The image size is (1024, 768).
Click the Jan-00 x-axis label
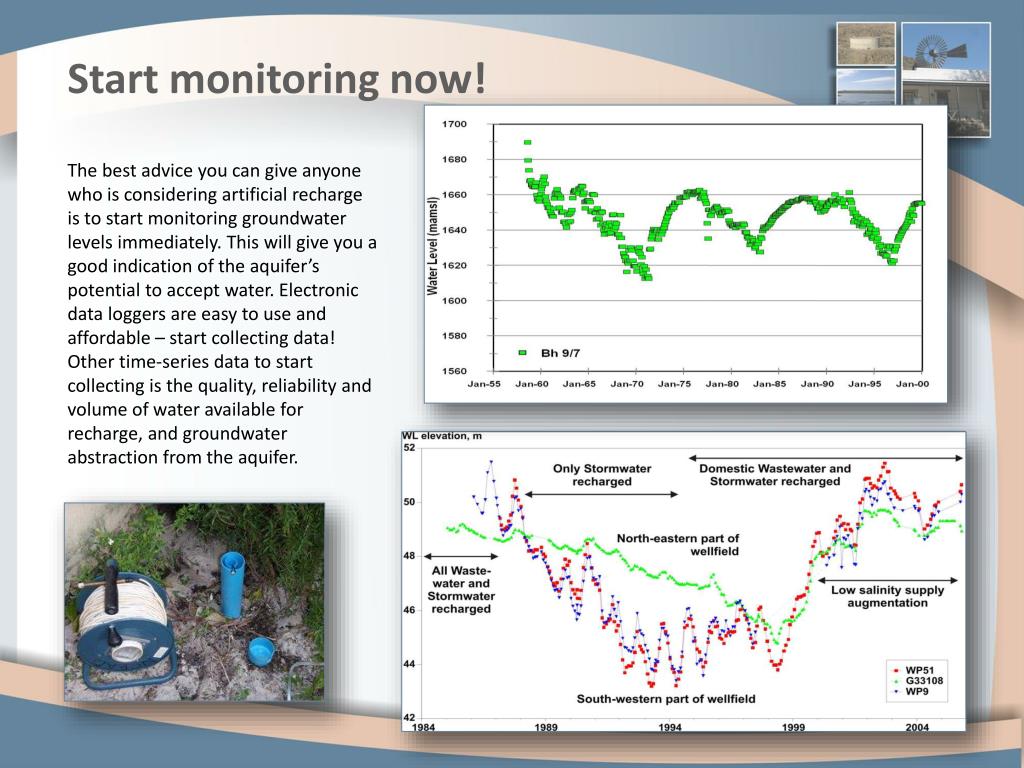912,384
